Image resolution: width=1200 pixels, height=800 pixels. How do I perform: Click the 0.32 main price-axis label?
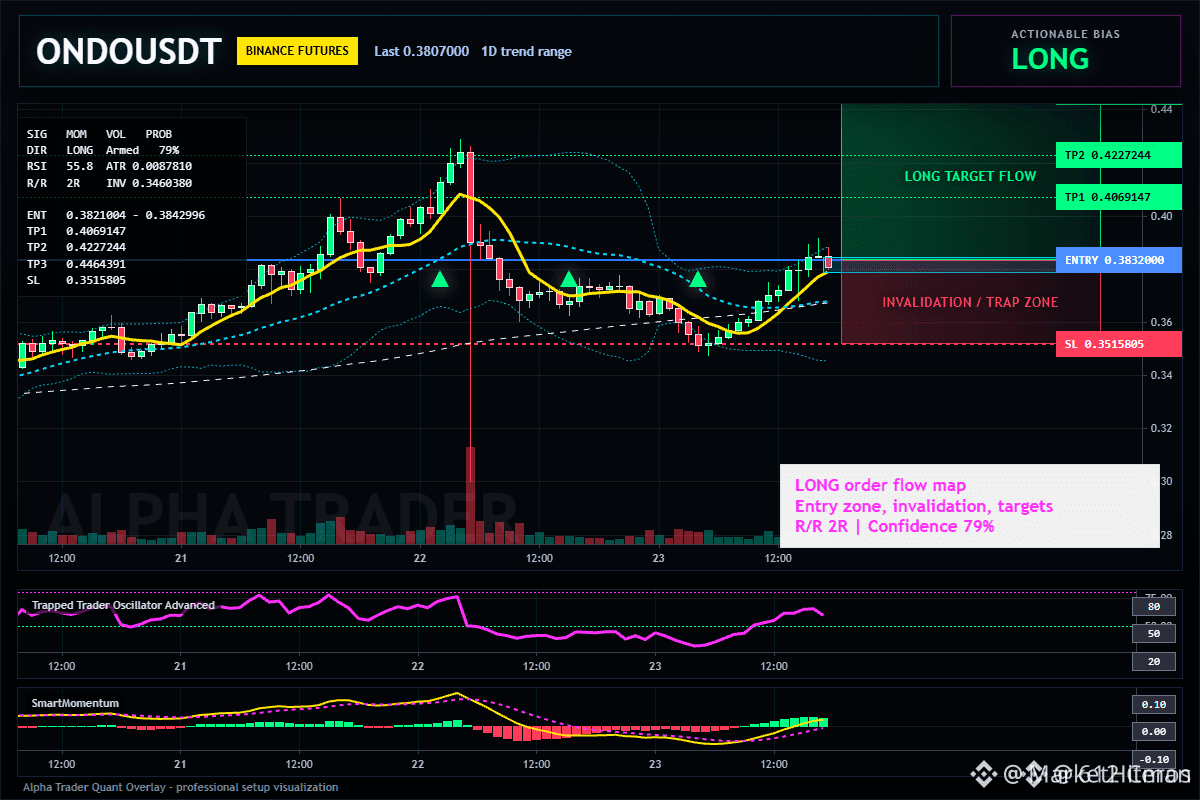pyautogui.click(x=1160, y=428)
